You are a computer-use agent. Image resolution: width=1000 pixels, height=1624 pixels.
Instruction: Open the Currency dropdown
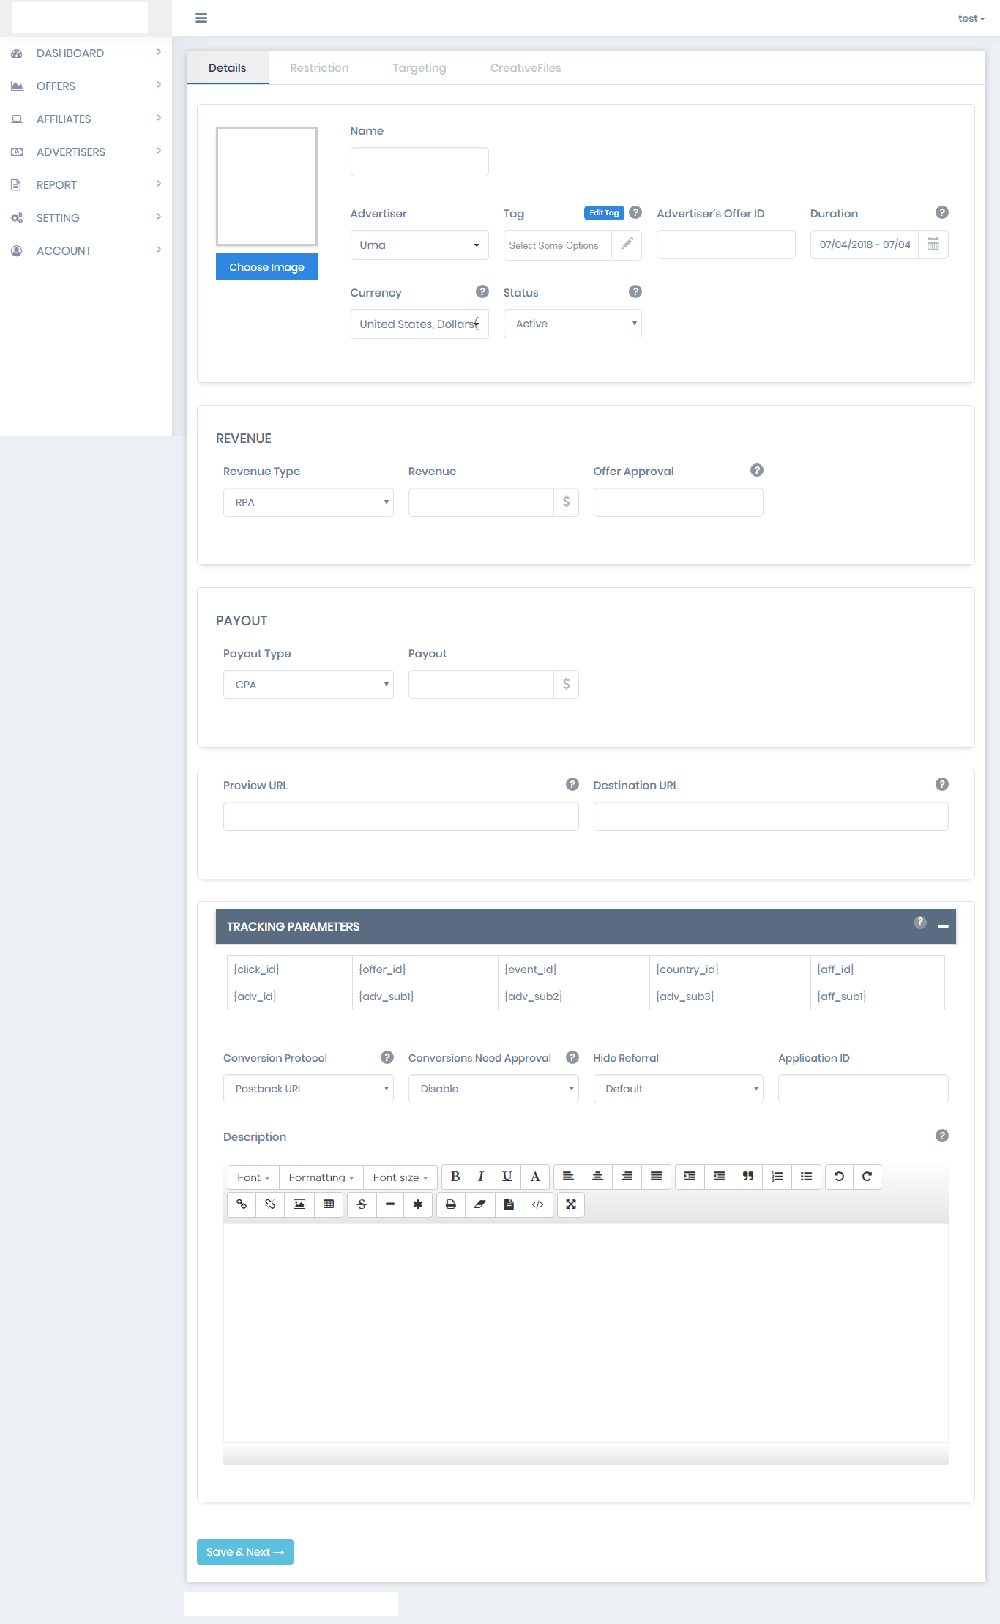419,324
